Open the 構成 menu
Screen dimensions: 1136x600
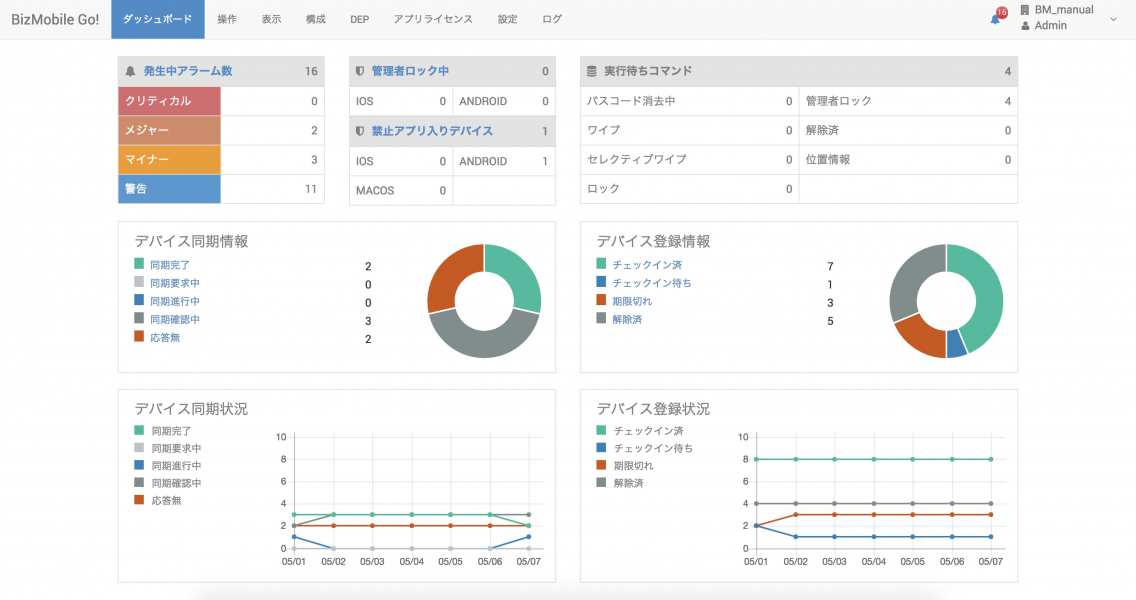click(x=315, y=20)
